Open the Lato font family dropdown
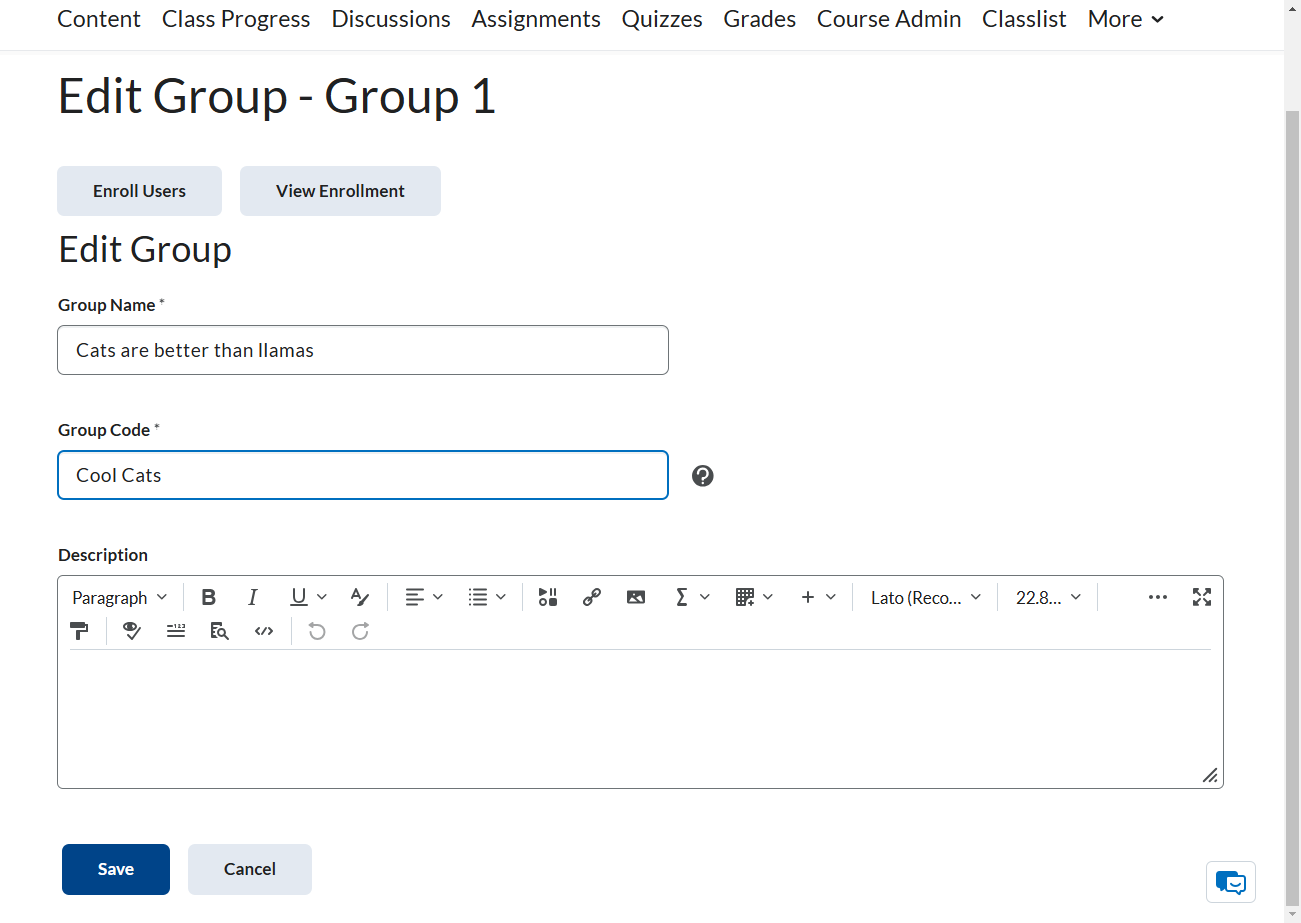Screen dimensions: 1301x923 [x=926, y=597]
